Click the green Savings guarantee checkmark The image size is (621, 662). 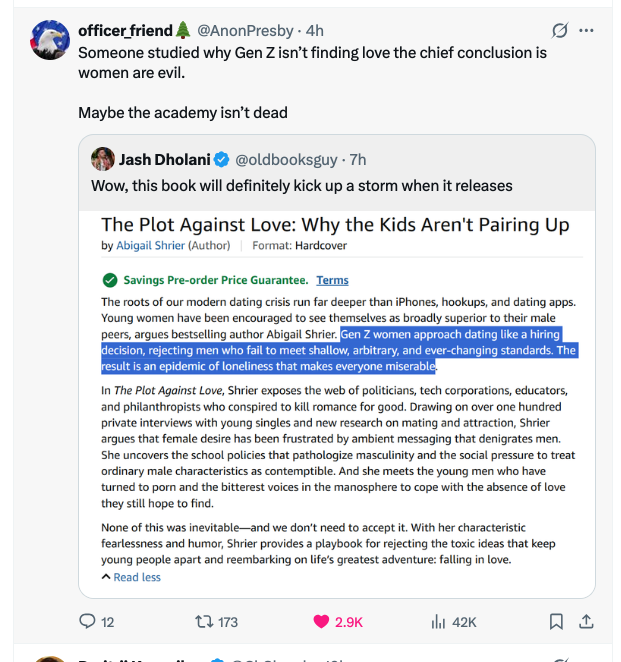pos(110,280)
